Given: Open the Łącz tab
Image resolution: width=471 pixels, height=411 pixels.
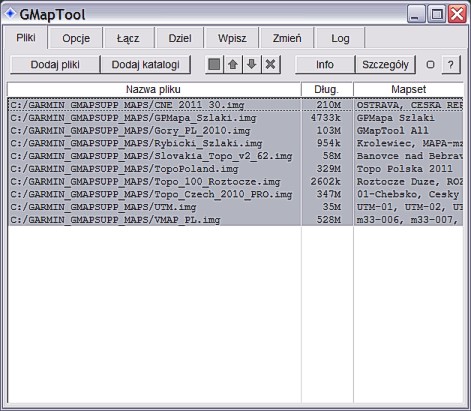Looking at the screenshot, I should (x=128, y=38).
